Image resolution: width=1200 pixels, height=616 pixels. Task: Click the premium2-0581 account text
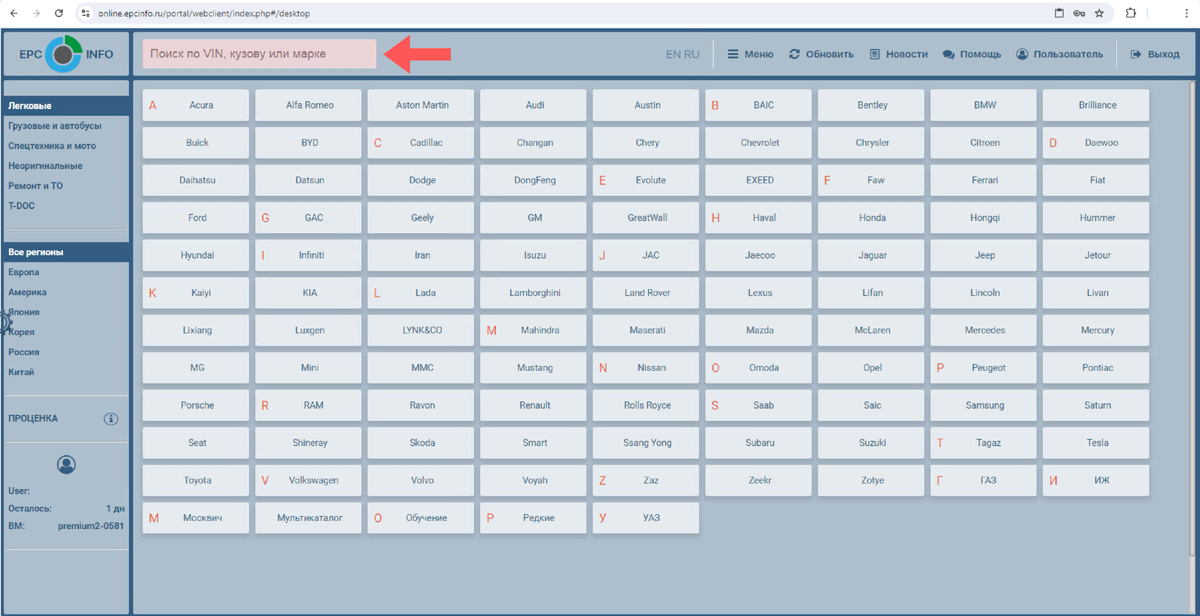[91, 526]
